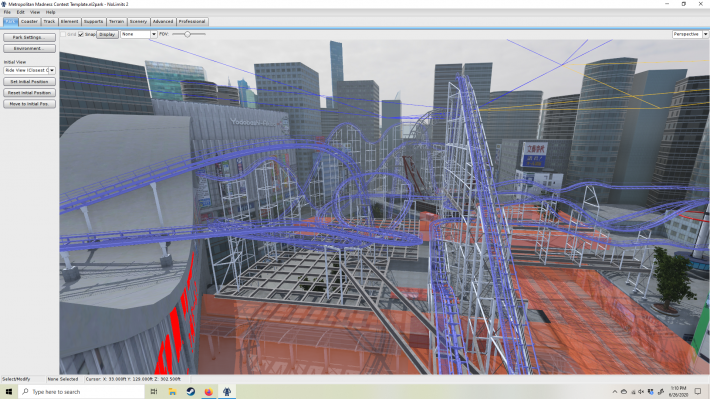The height and width of the screenshot is (399, 710).
Task: Click the Park Settings button
Action: point(29,37)
